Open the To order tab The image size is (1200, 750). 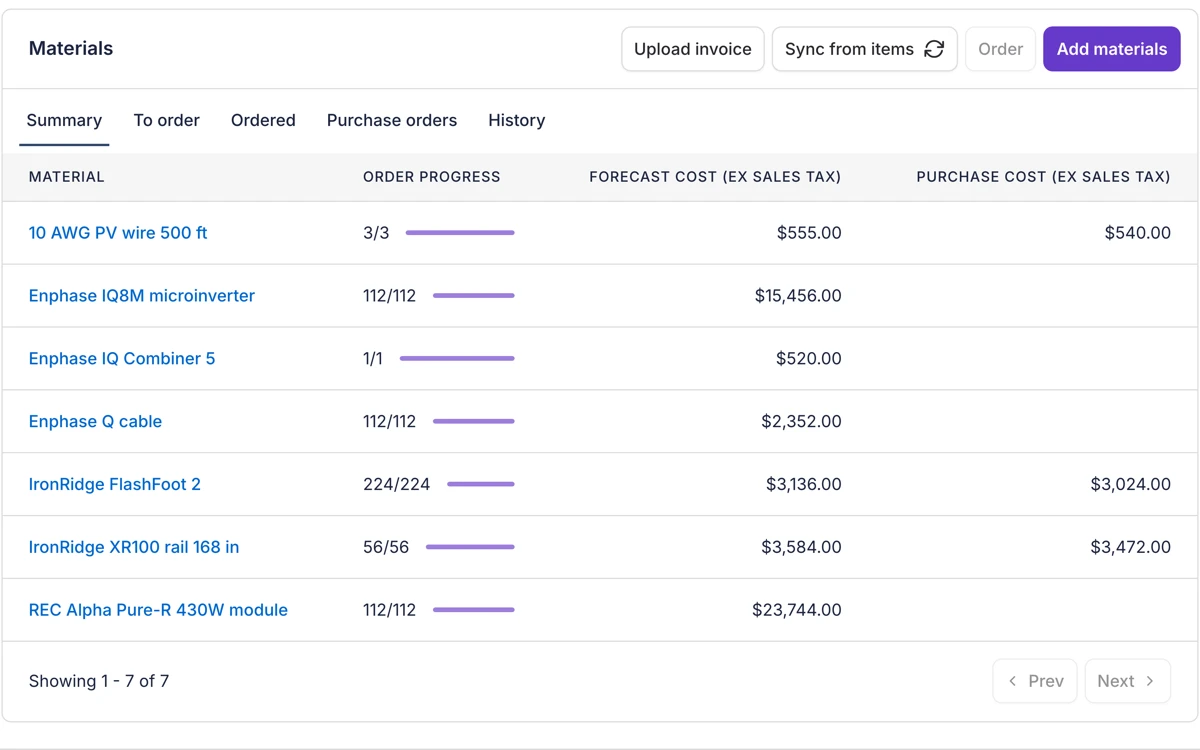(x=167, y=120)
